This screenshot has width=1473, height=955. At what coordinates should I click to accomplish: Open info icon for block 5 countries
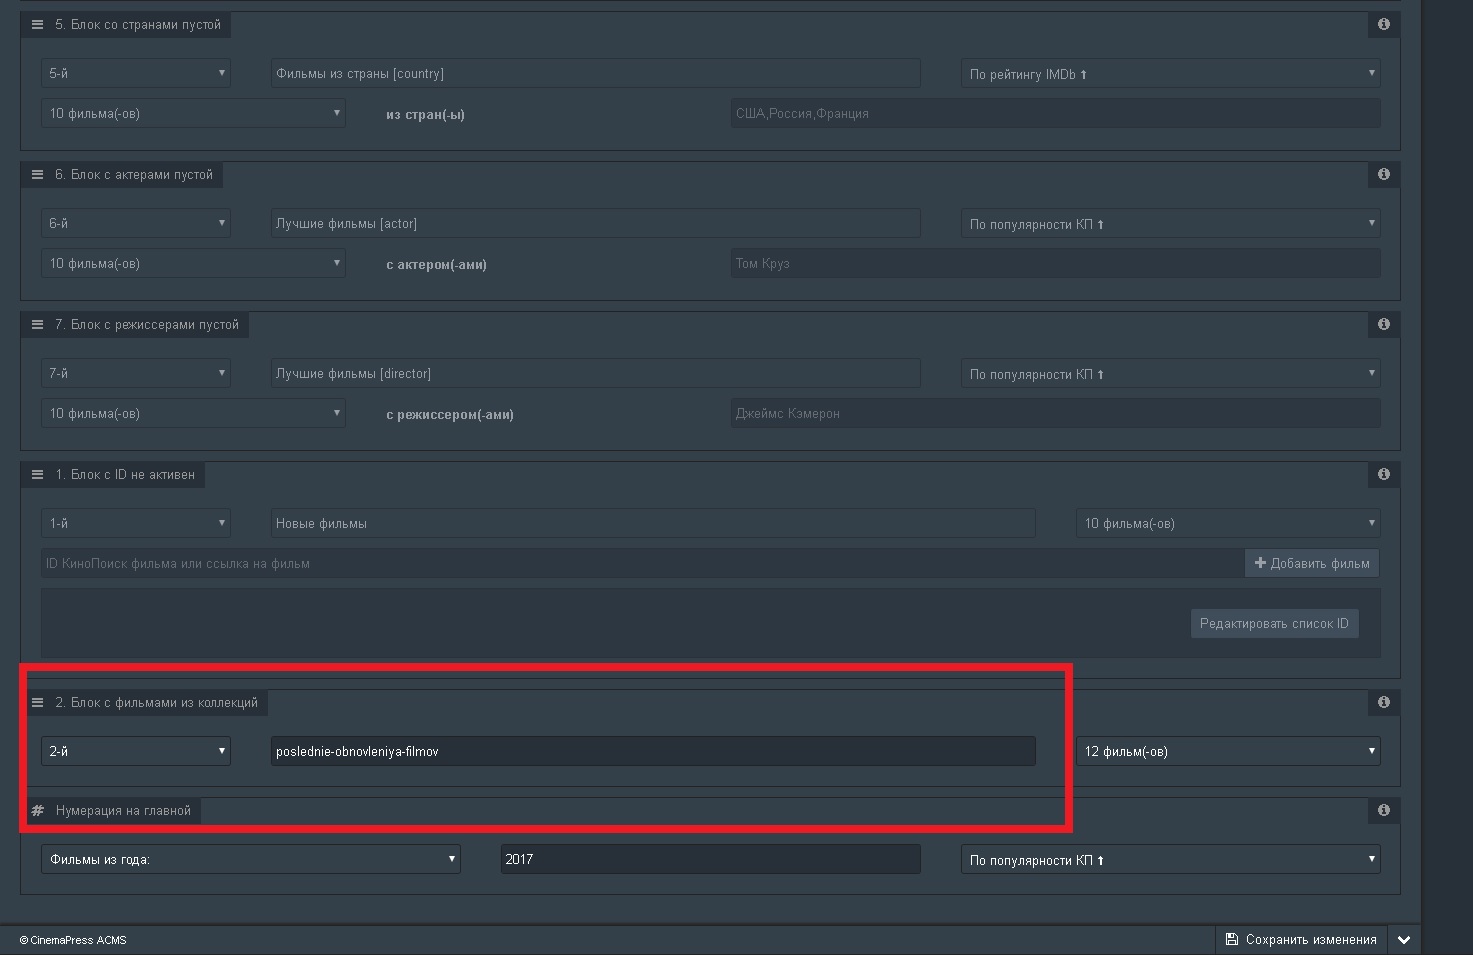[x=1384, y=24]
